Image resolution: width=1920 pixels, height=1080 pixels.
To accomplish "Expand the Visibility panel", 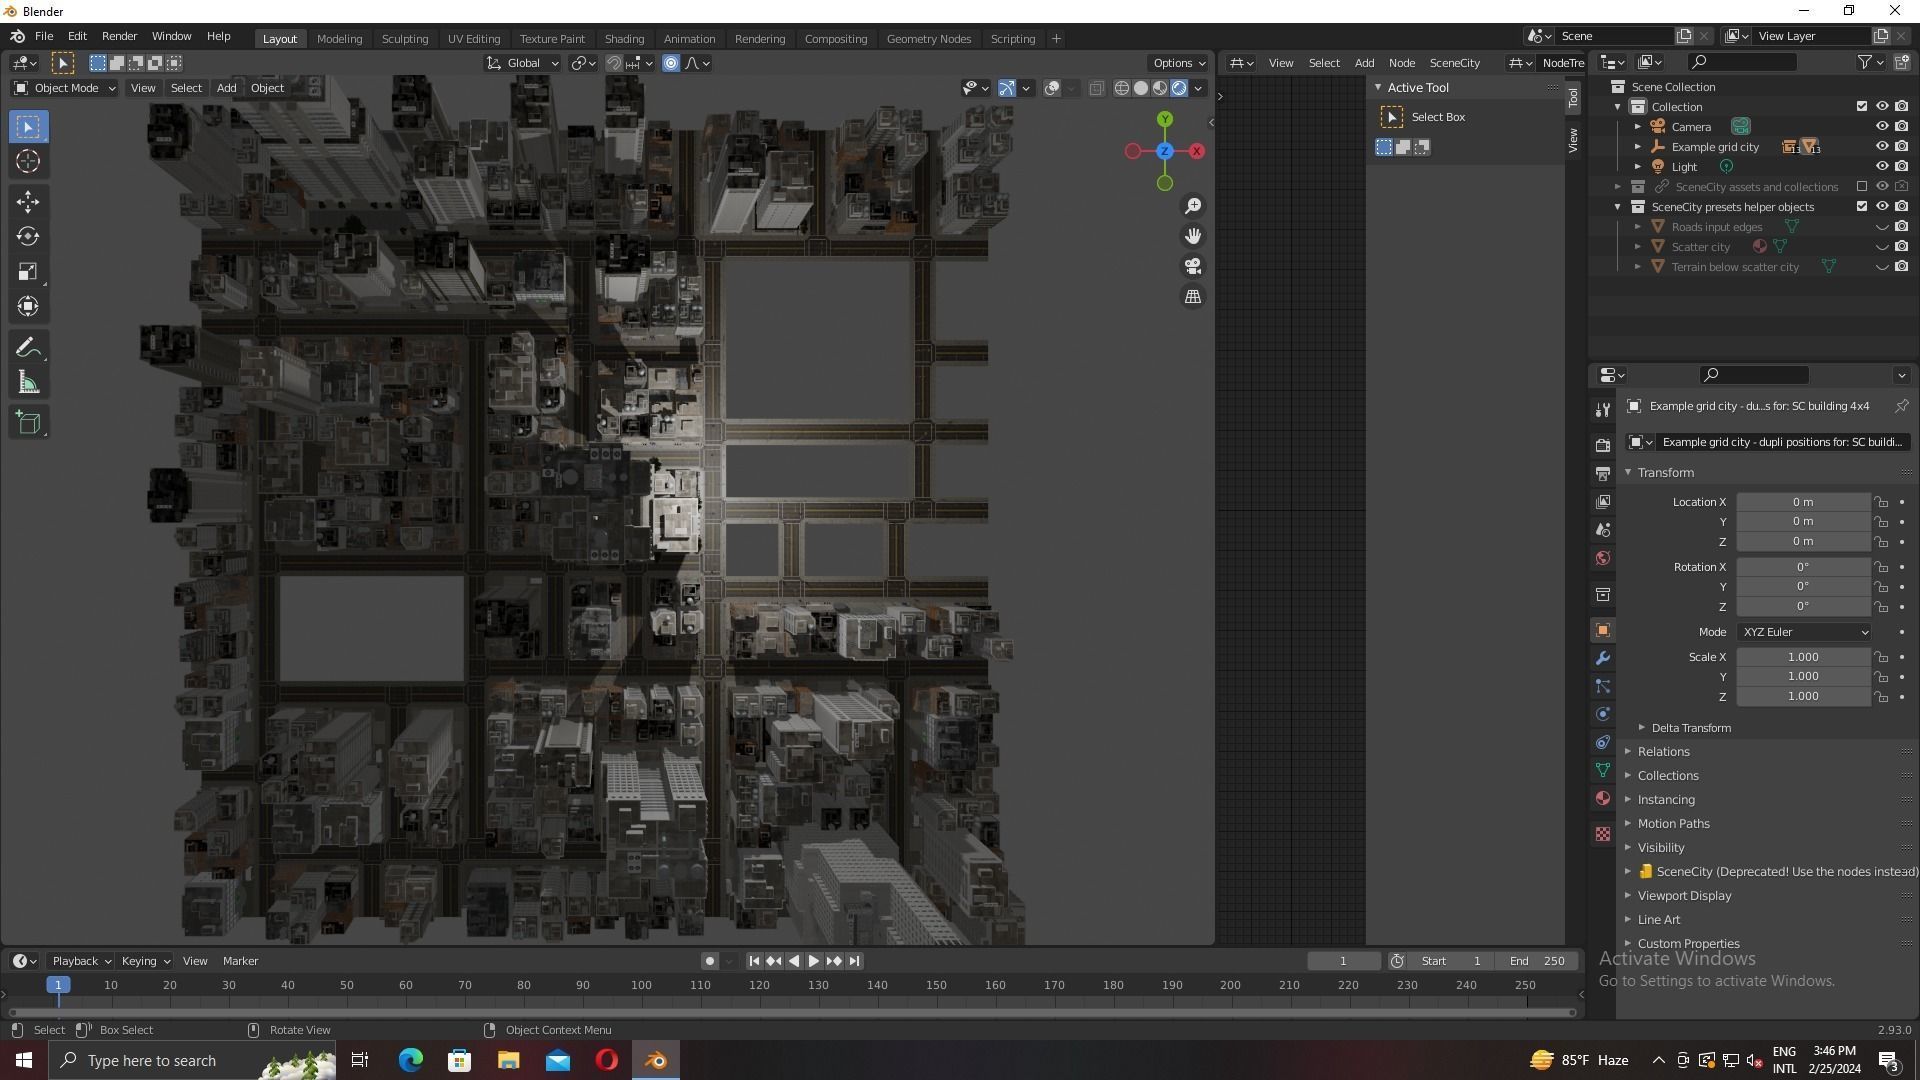I will 1660,848.
